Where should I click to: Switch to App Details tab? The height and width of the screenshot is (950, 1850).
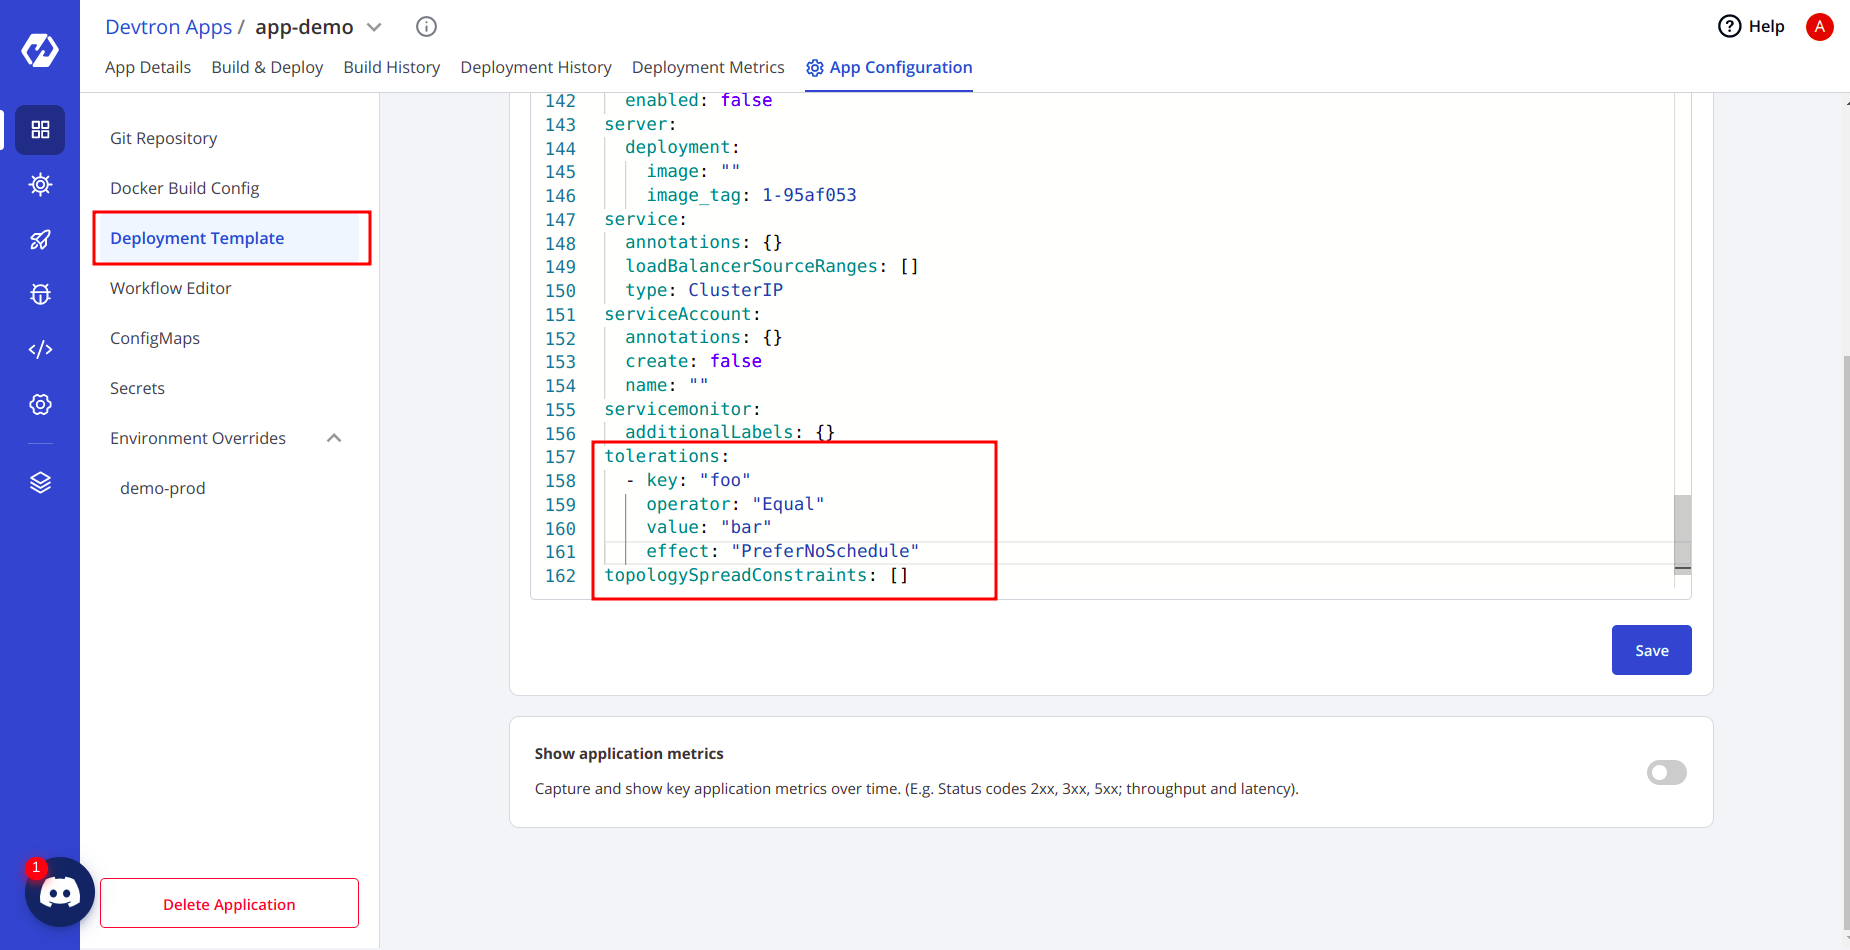148,67
